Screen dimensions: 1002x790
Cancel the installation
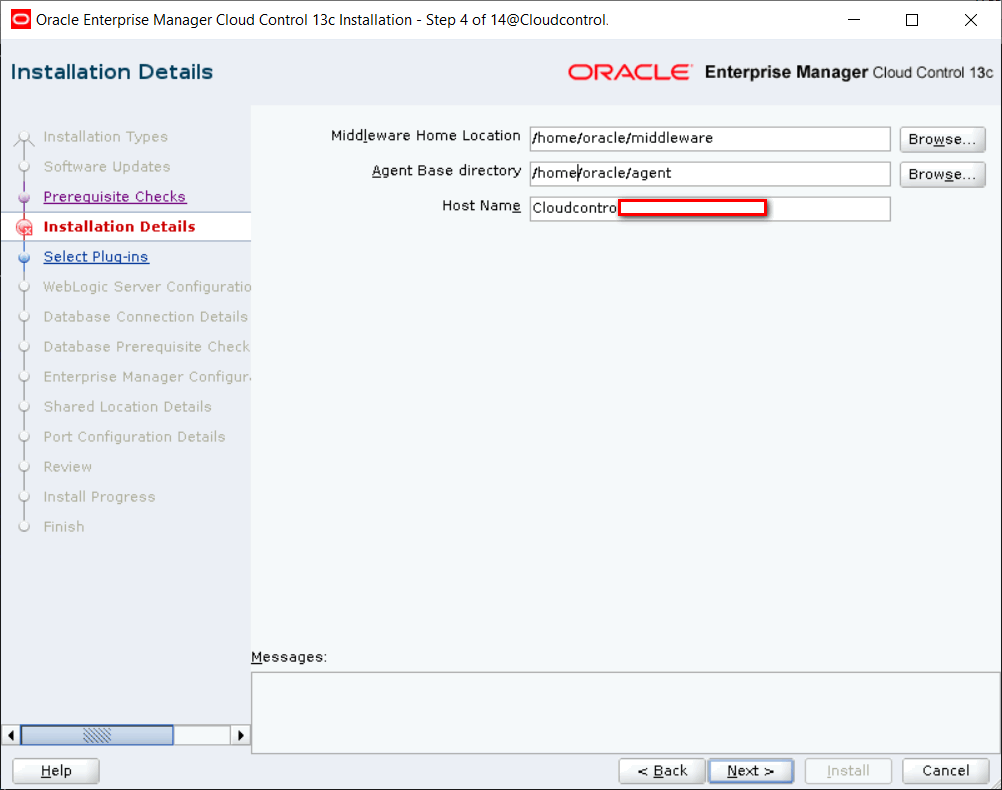click(x=946, y=771)
